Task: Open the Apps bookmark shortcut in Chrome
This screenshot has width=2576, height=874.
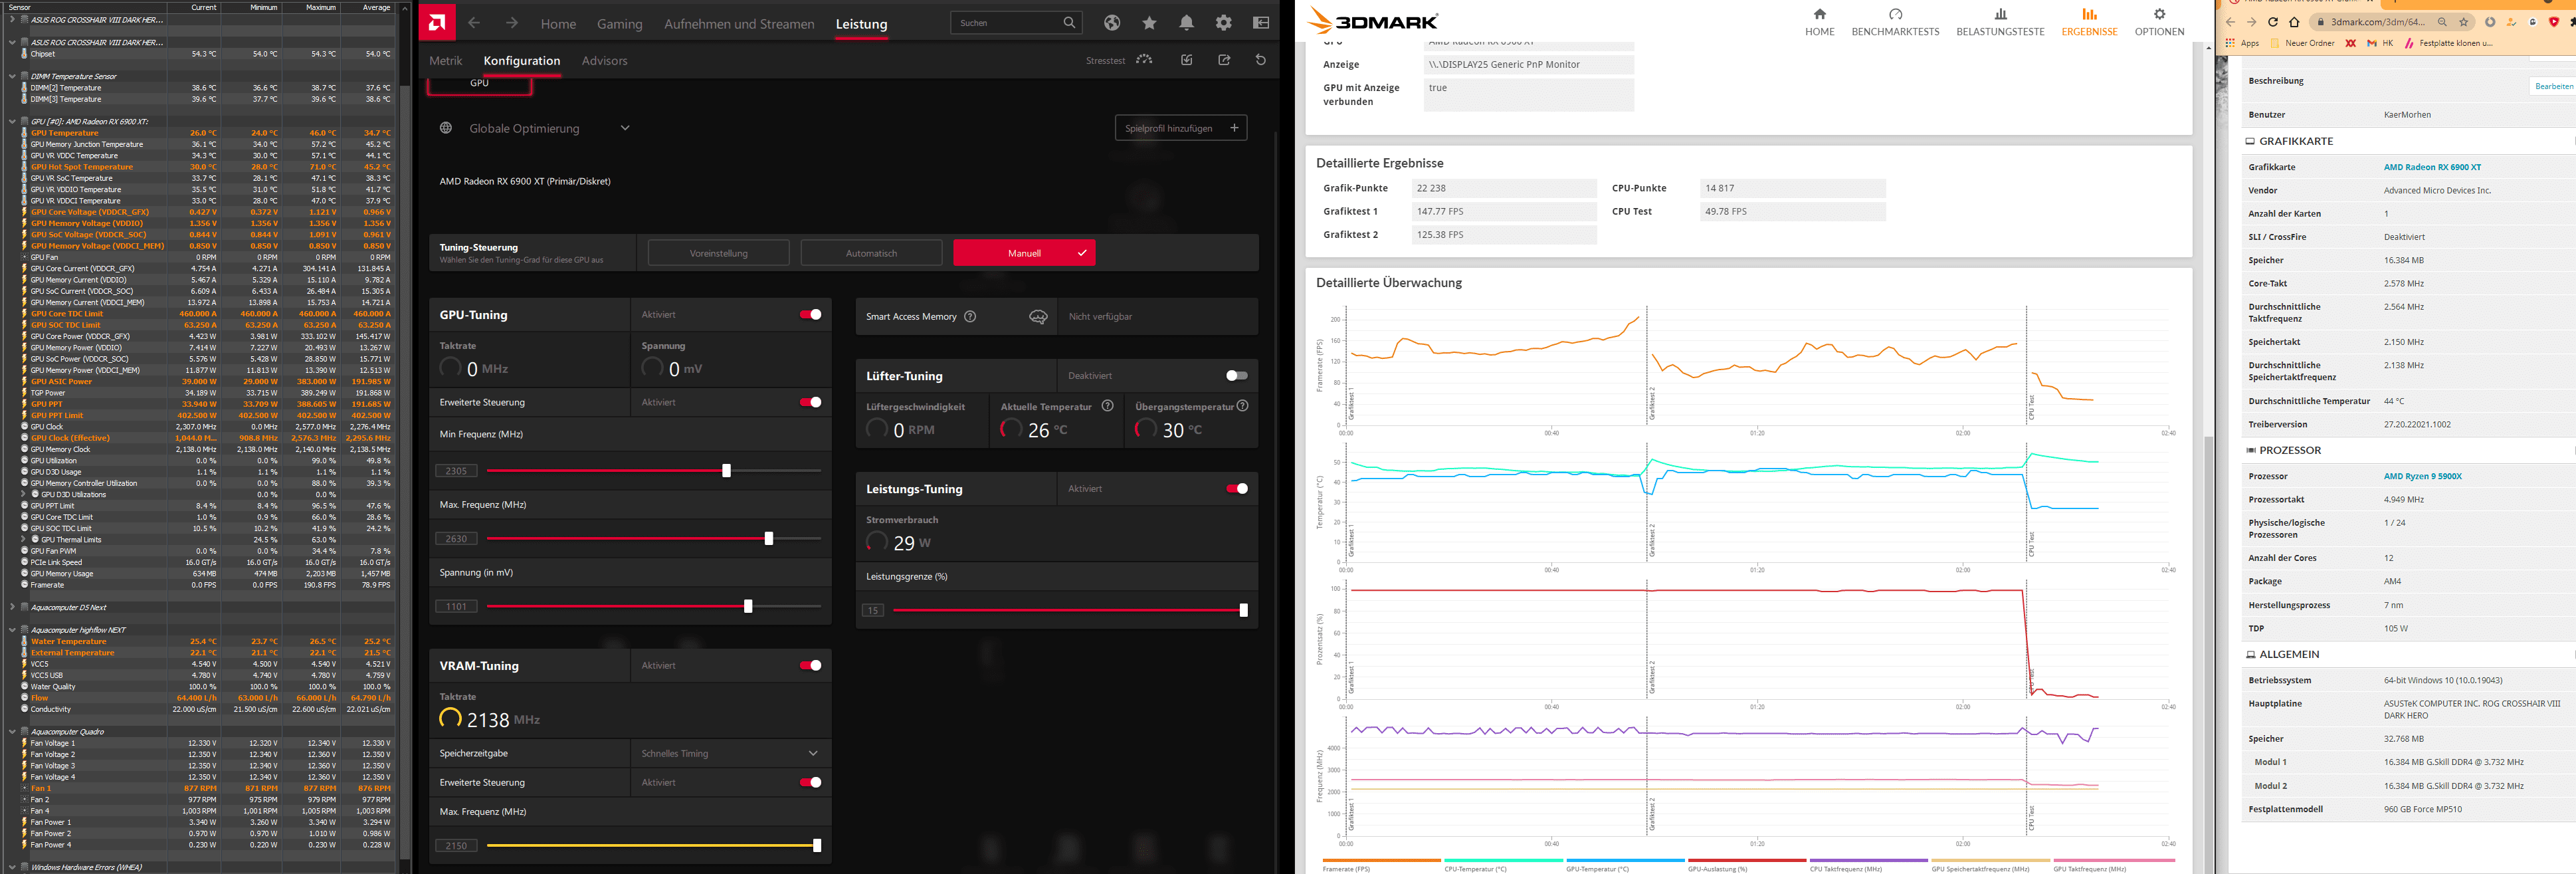Action: [x=2242, y=43]
